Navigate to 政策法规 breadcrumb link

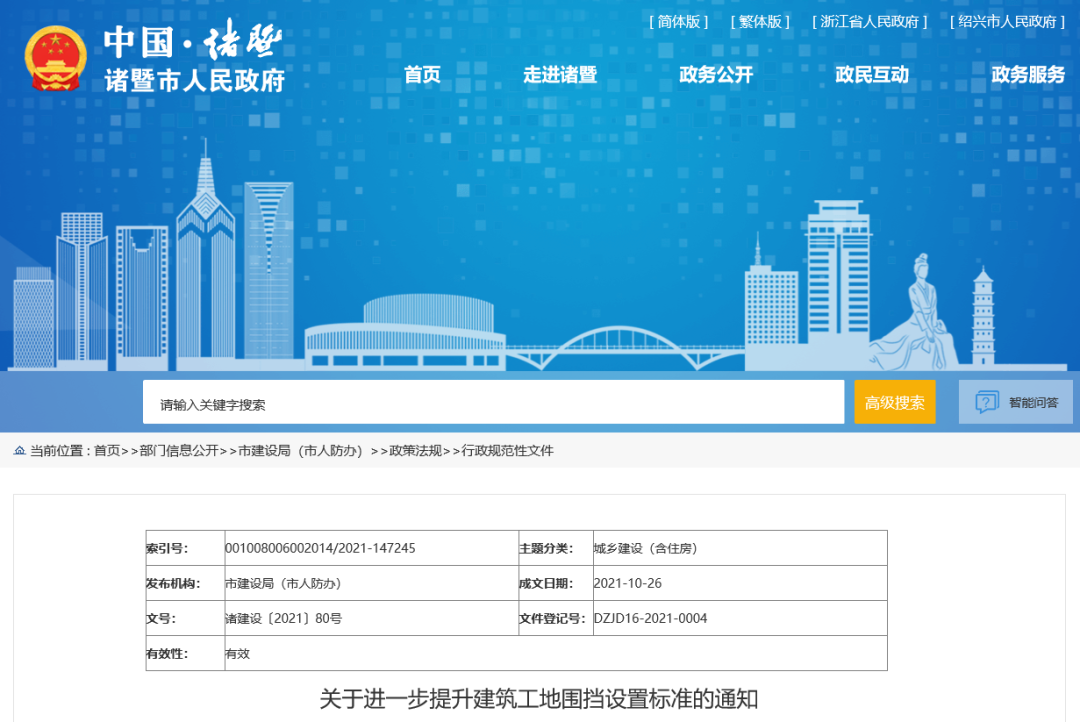(415, 451)
